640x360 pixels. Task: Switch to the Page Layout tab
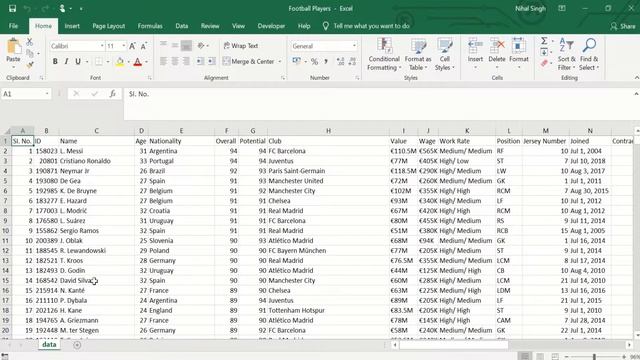pyautogui.click(x=109, y=26)
